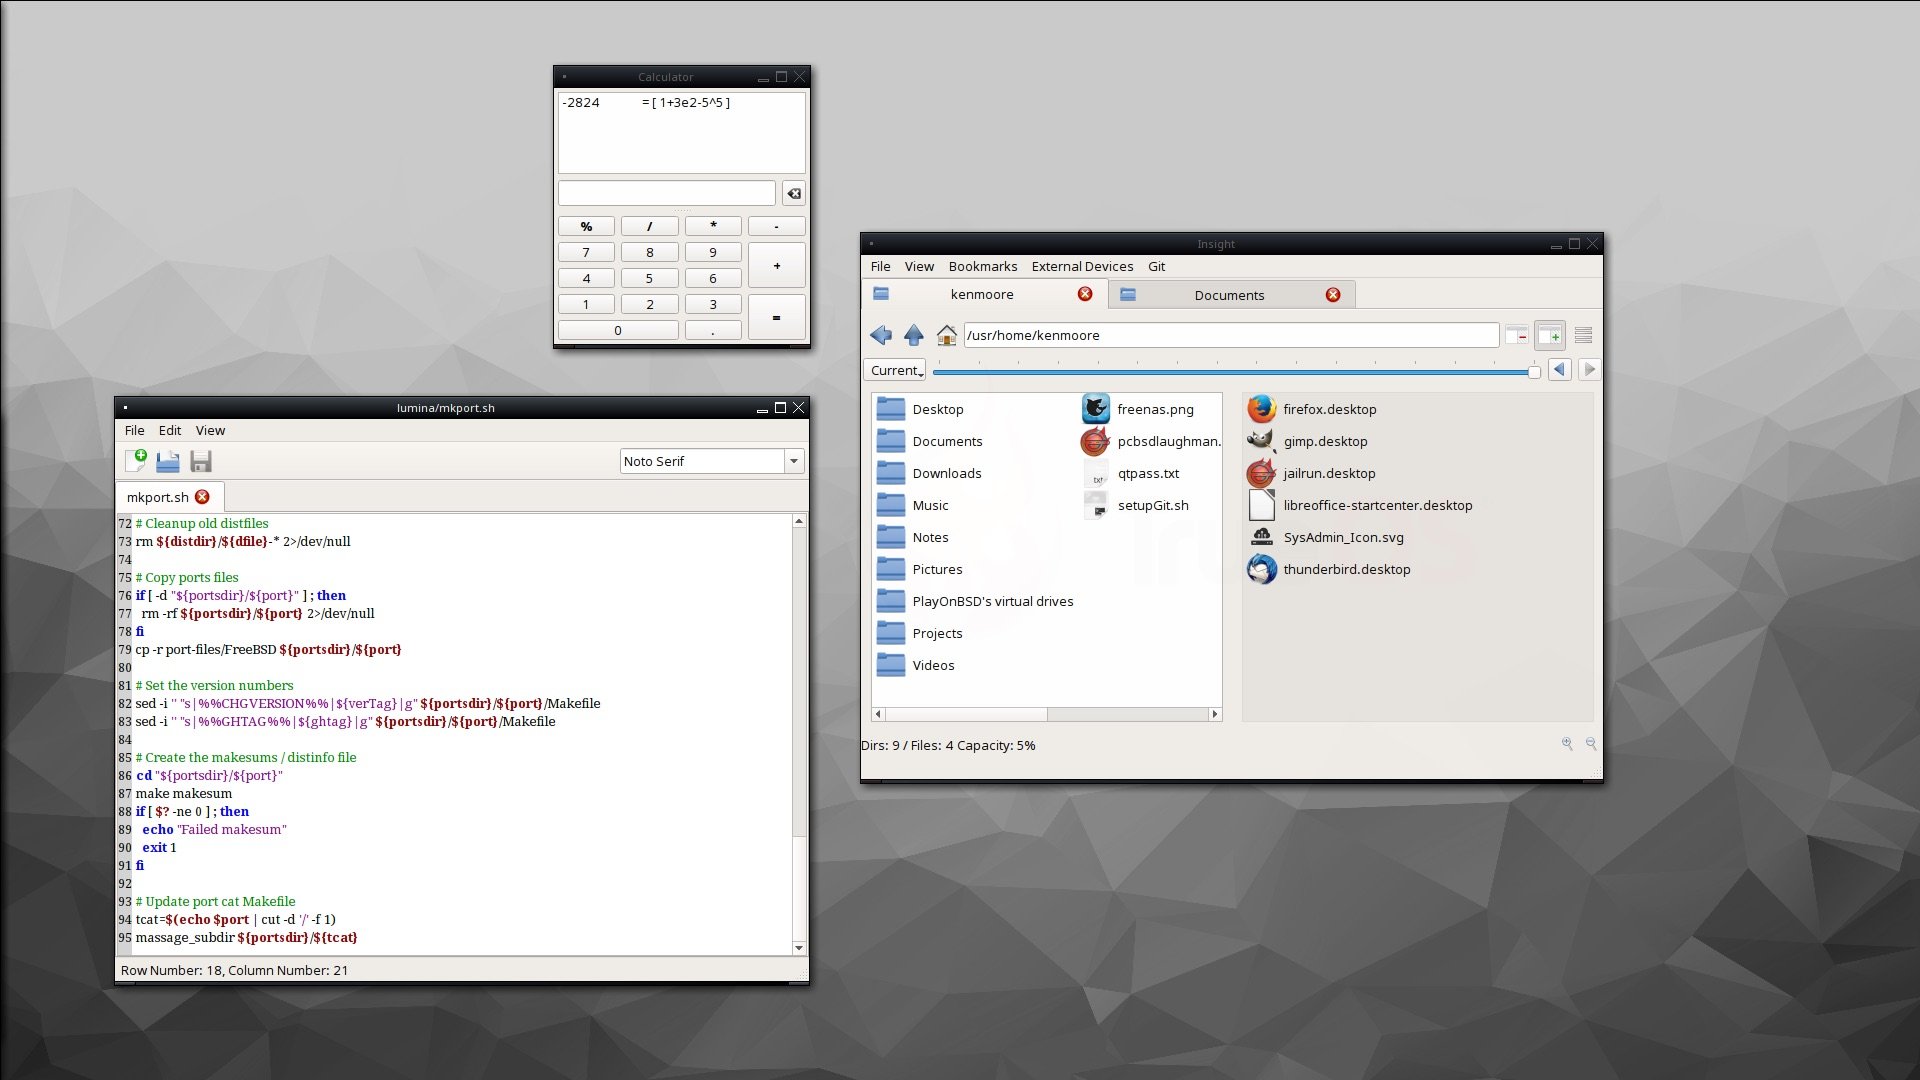Open the Git menu in Insight

[x=1156, y=266]
